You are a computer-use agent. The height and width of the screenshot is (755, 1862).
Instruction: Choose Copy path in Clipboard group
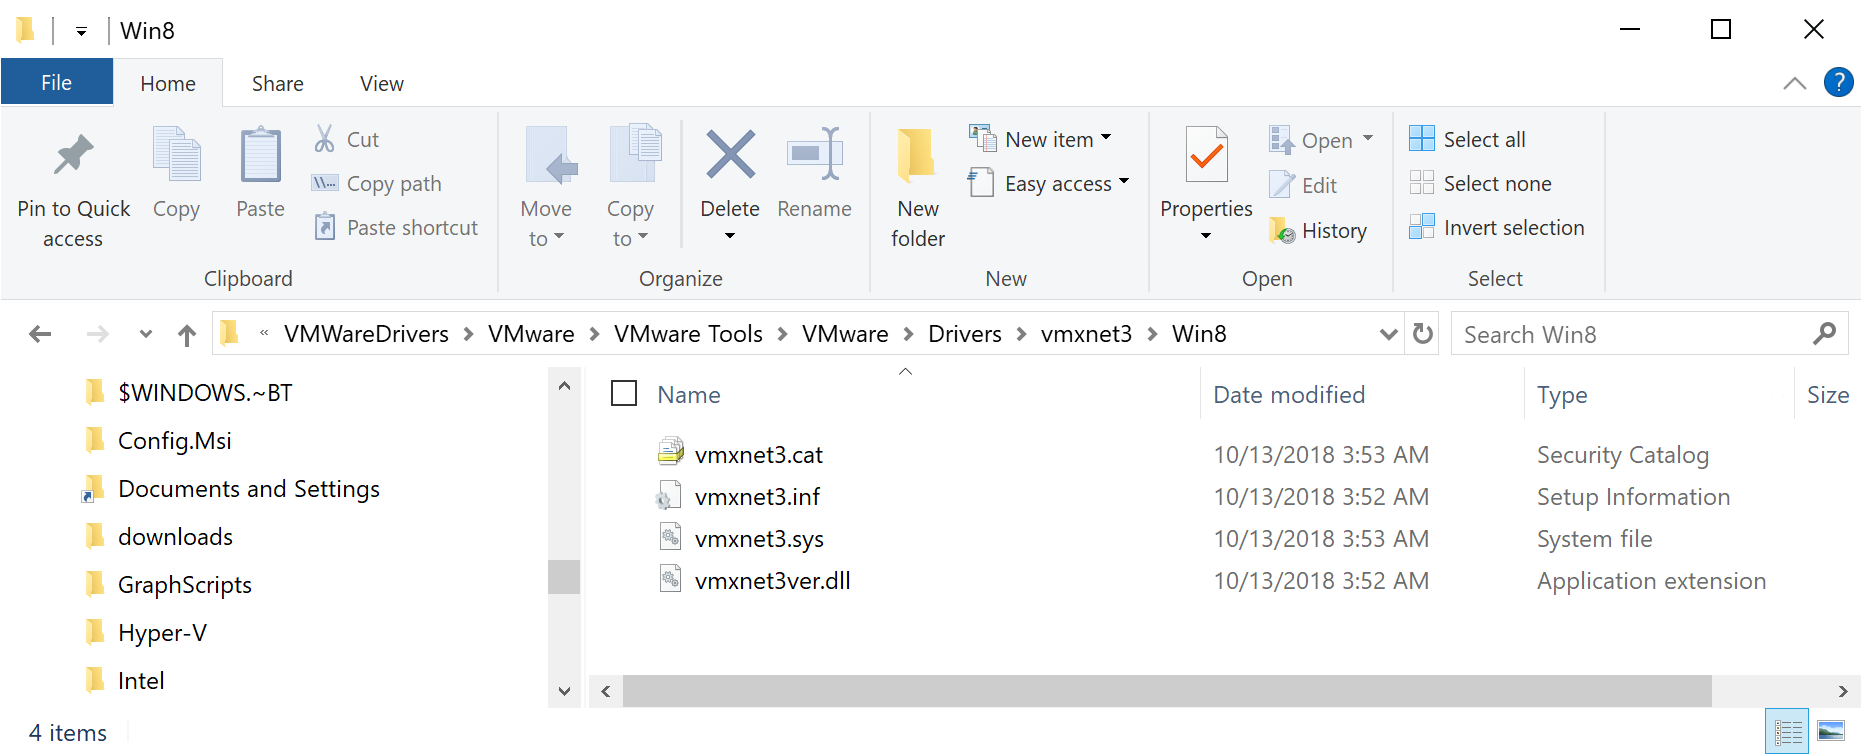[377, 183]
